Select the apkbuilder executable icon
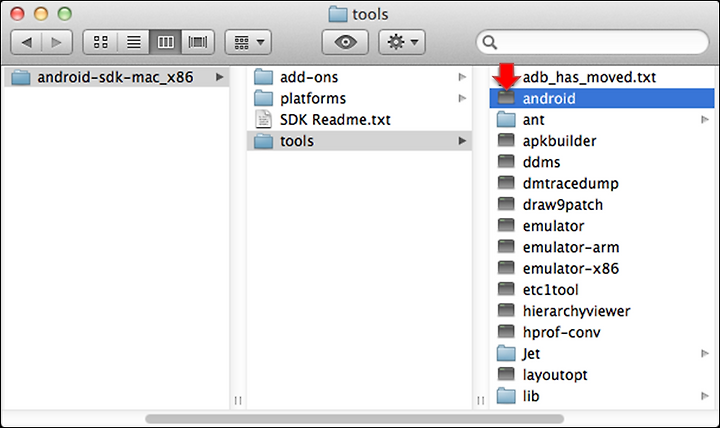Screen dimensions: 720x428 [506, 140]
